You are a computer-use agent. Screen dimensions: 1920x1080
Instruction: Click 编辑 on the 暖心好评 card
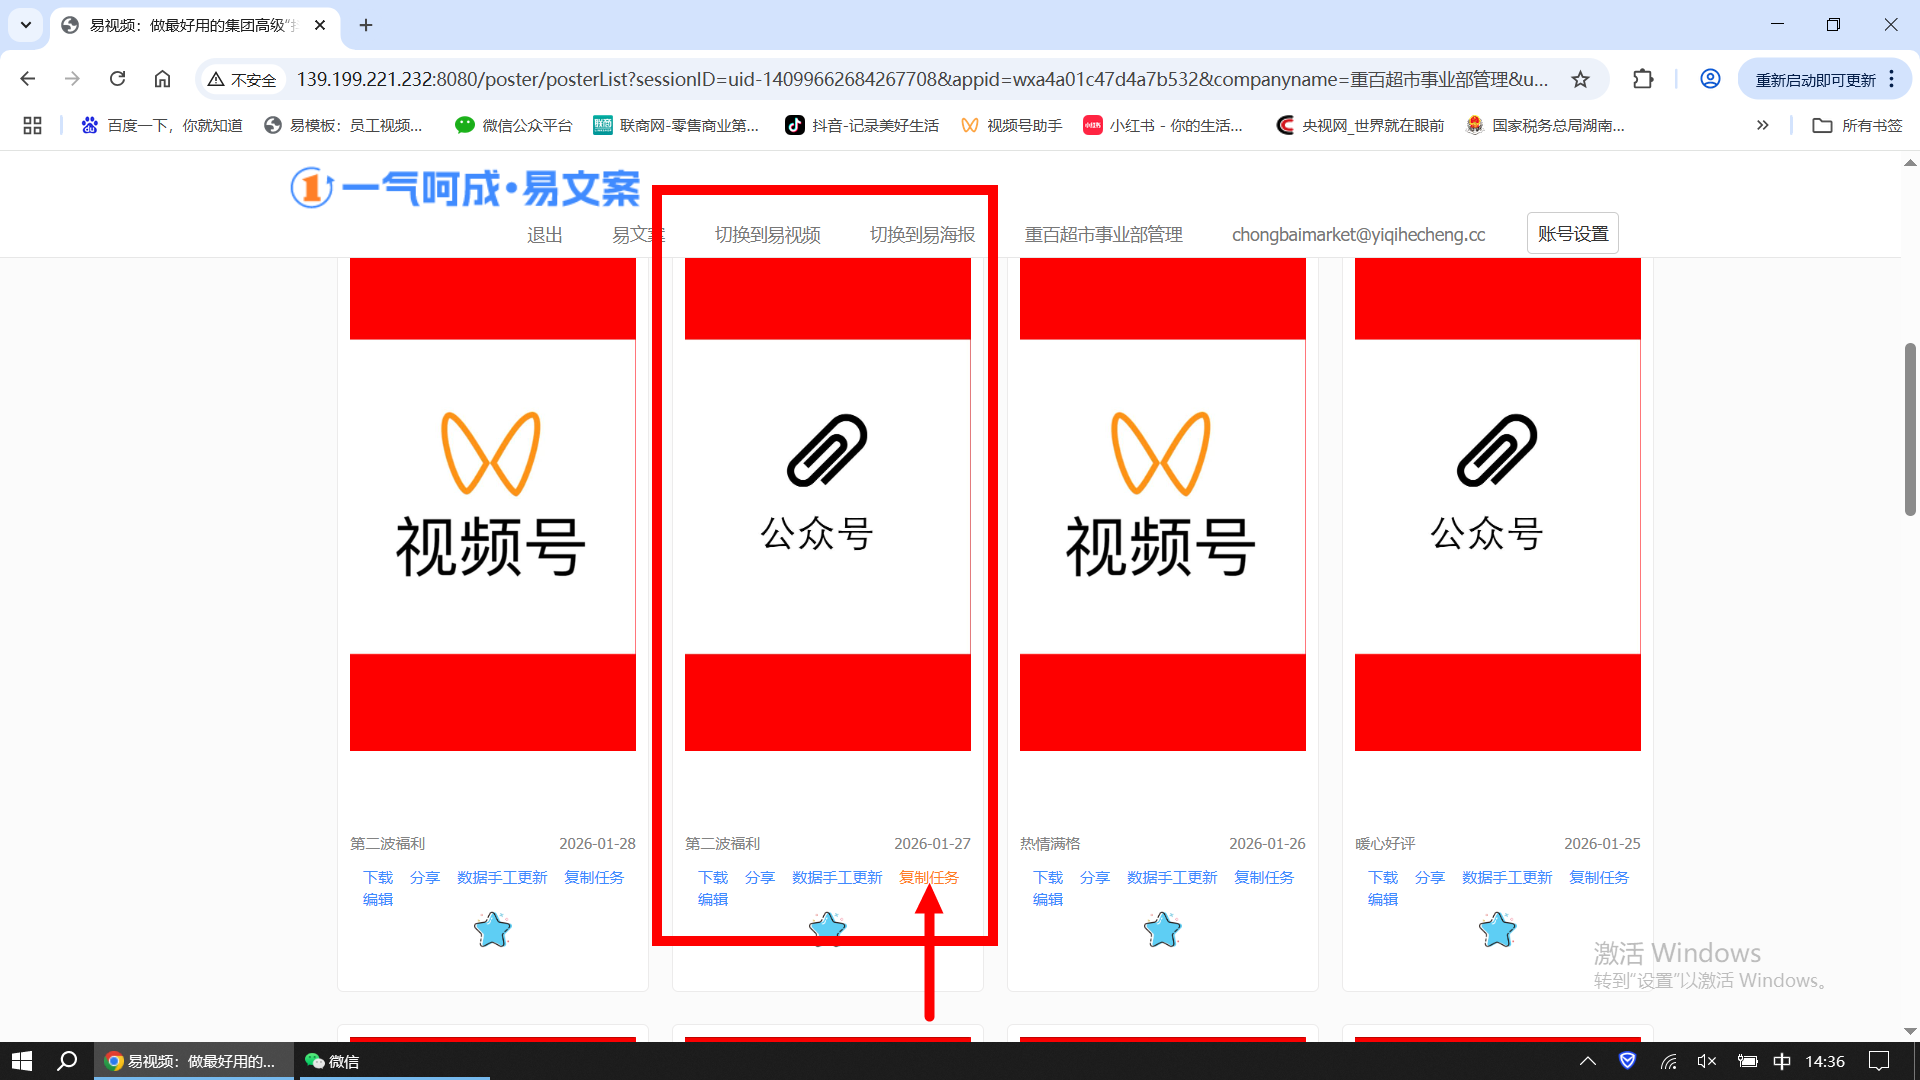(1383, 899)
